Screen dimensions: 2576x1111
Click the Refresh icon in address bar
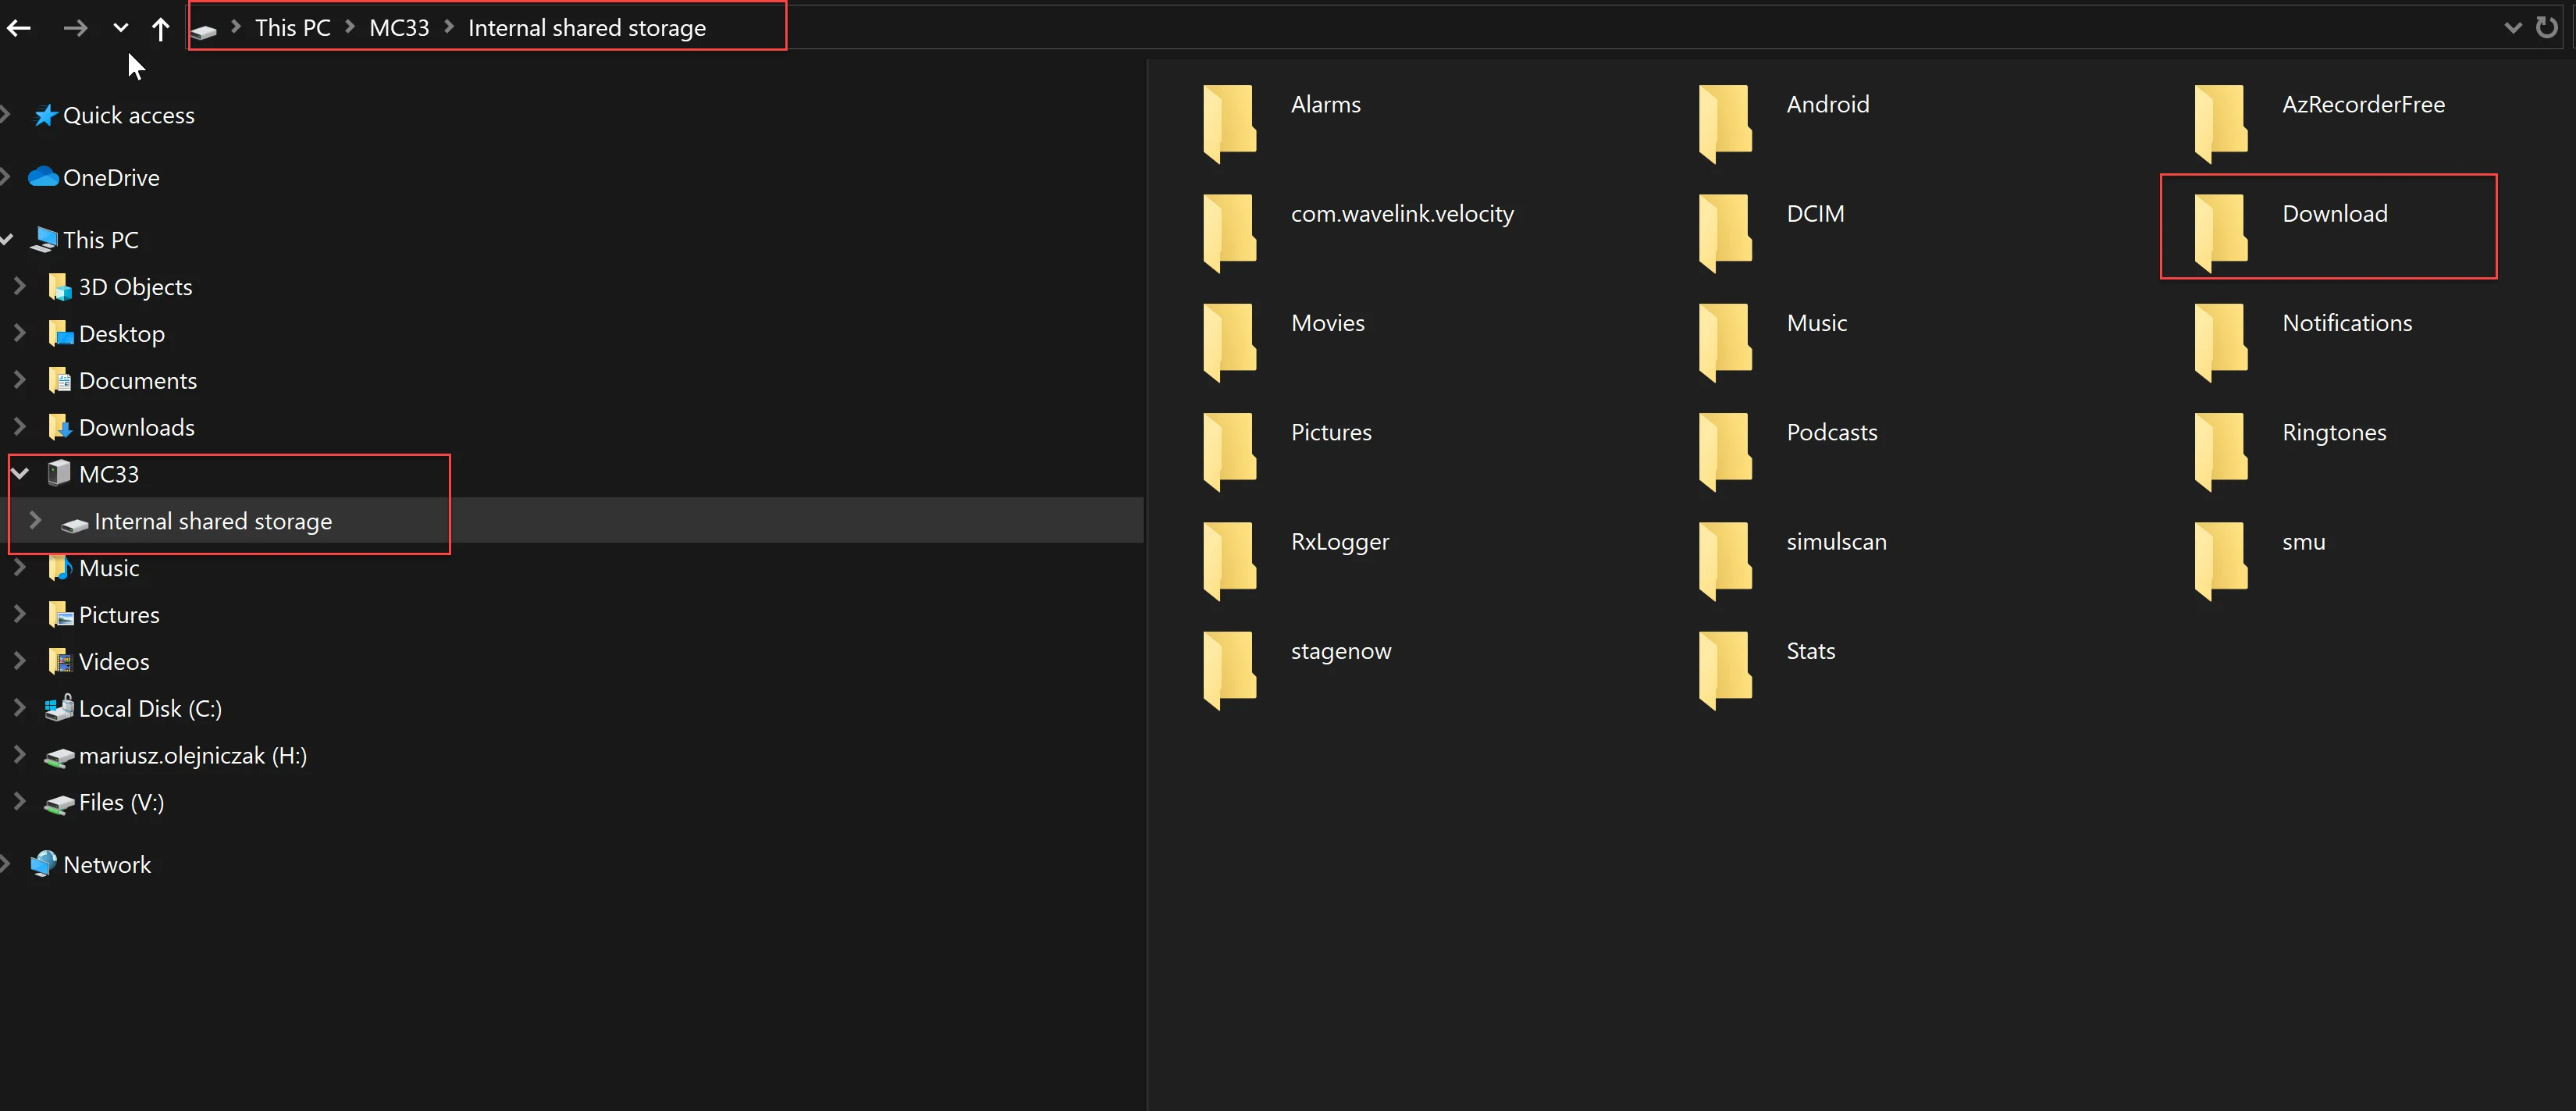[x=2547, y=27]
